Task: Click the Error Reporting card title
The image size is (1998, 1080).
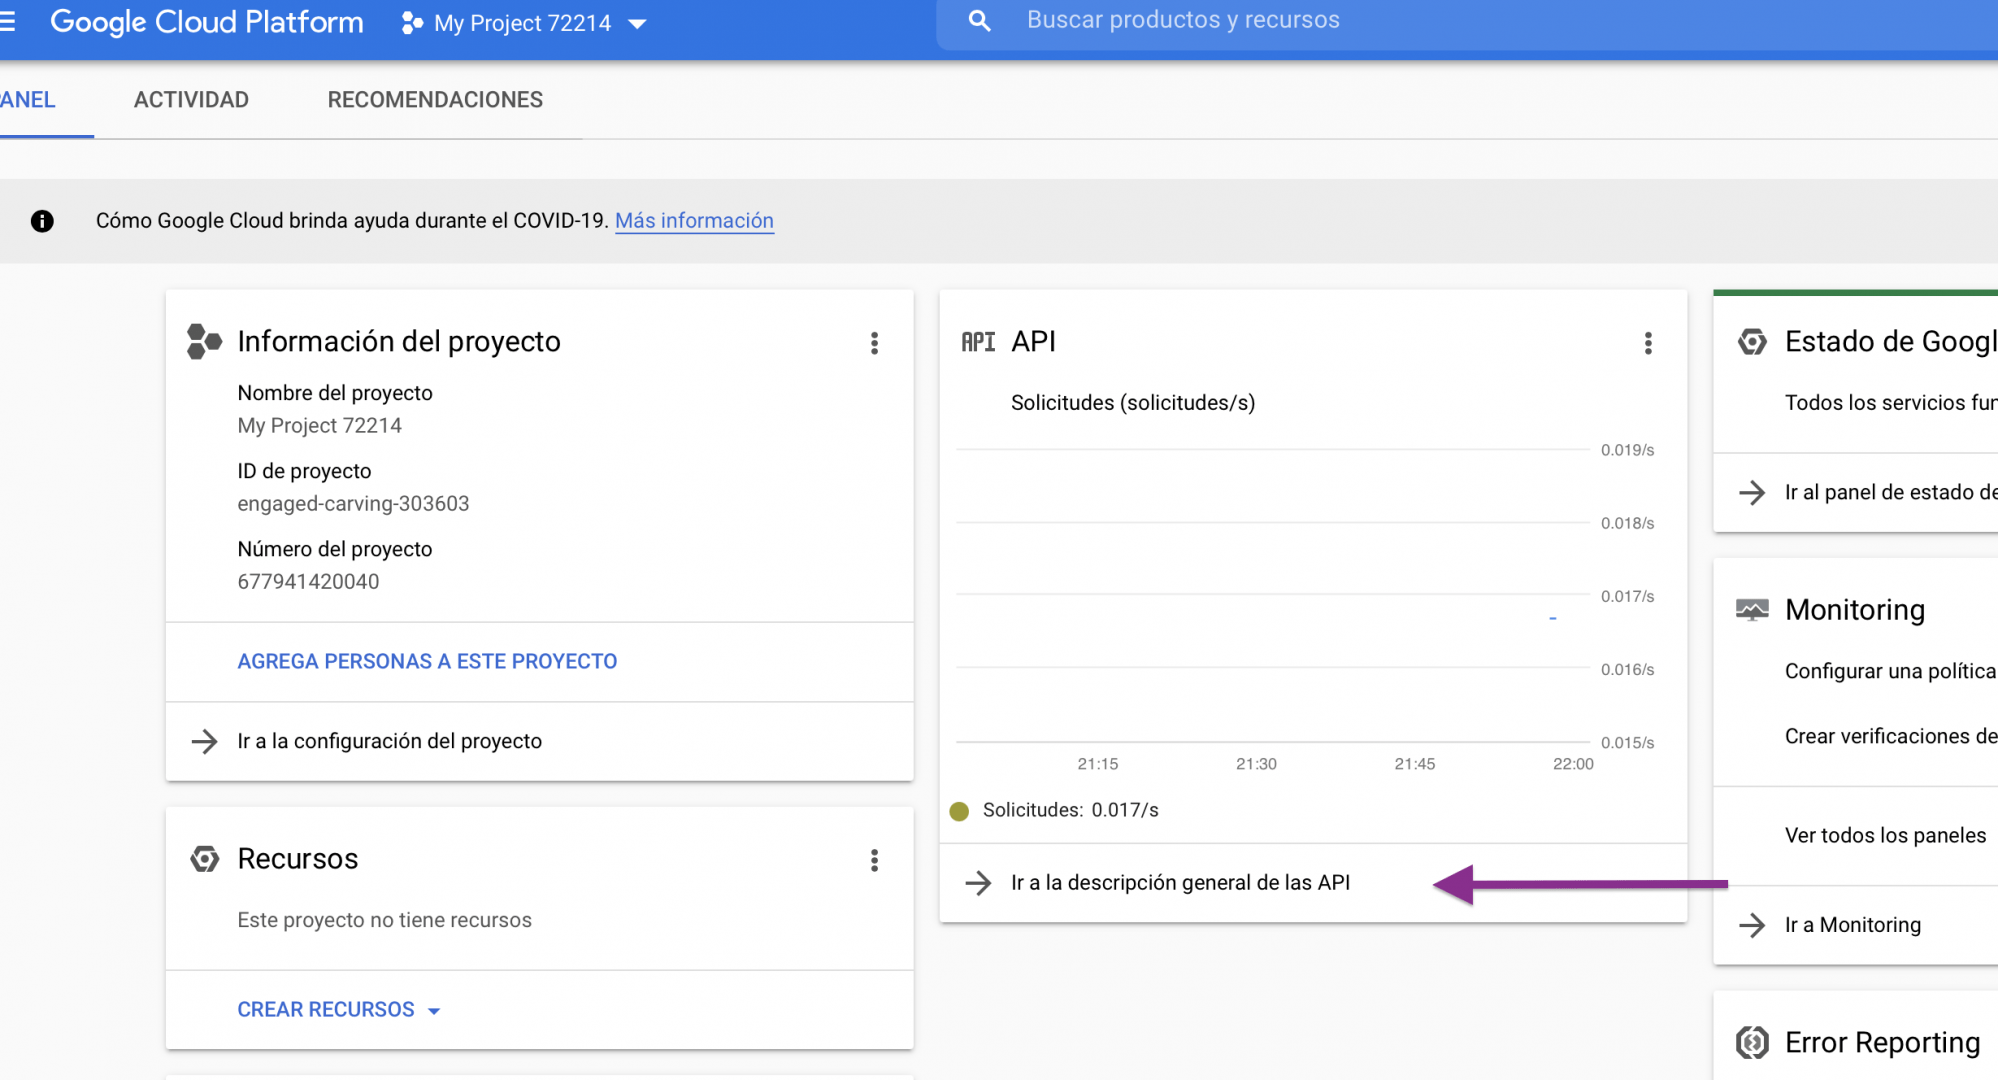Action: 1882,1043
